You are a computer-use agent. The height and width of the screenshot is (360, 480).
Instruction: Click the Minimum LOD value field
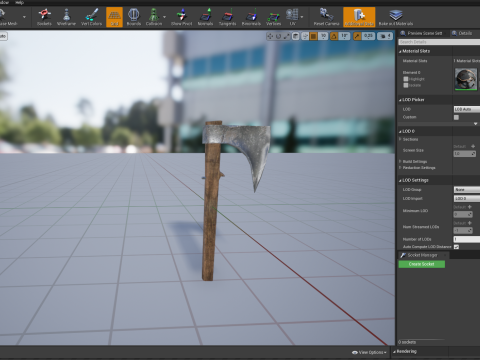[x=463, y=214]
